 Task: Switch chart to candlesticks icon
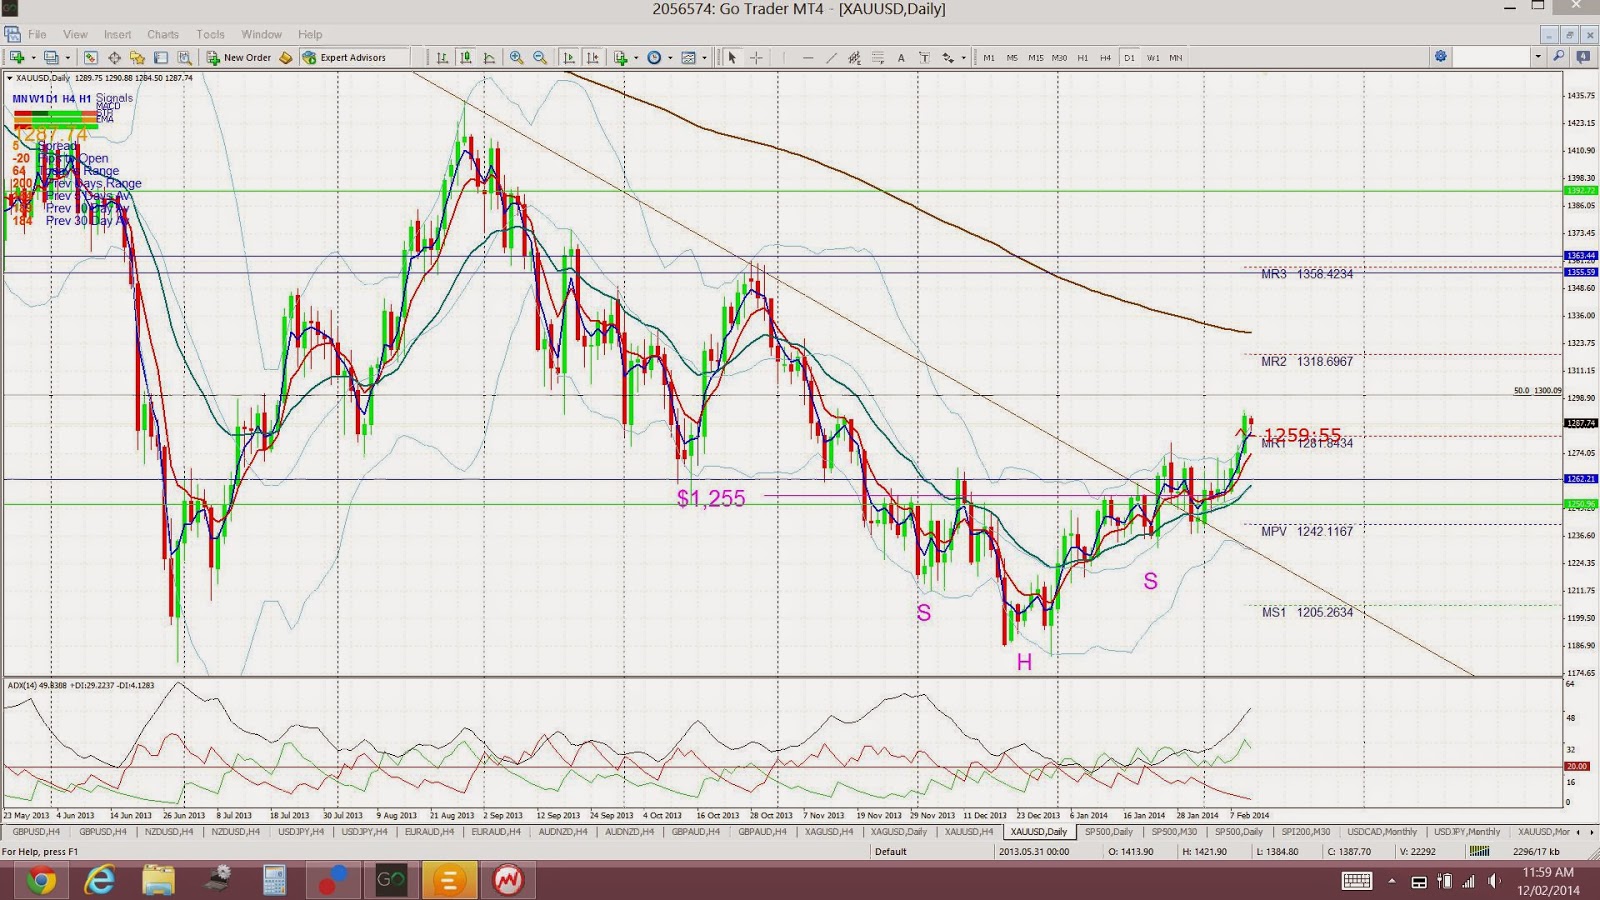pos(466,58)
